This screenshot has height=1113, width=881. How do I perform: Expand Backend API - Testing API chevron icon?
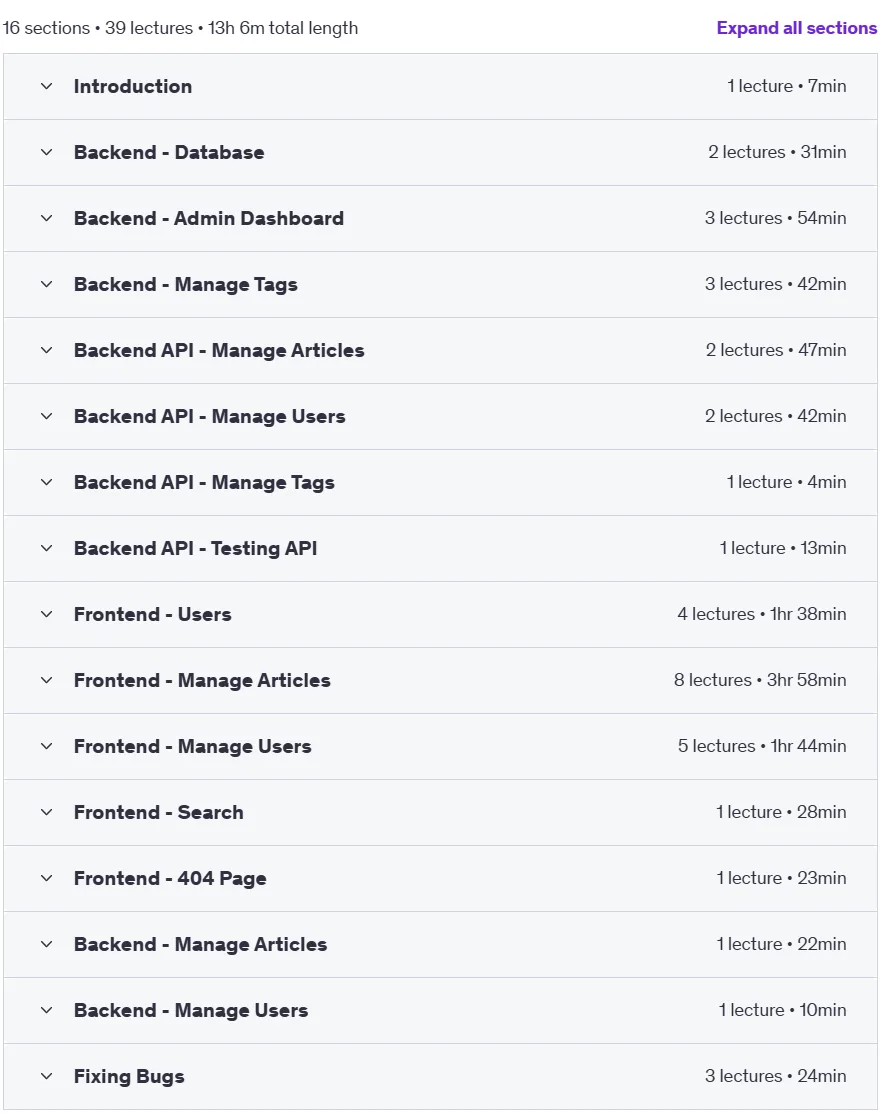pos(47,549)
